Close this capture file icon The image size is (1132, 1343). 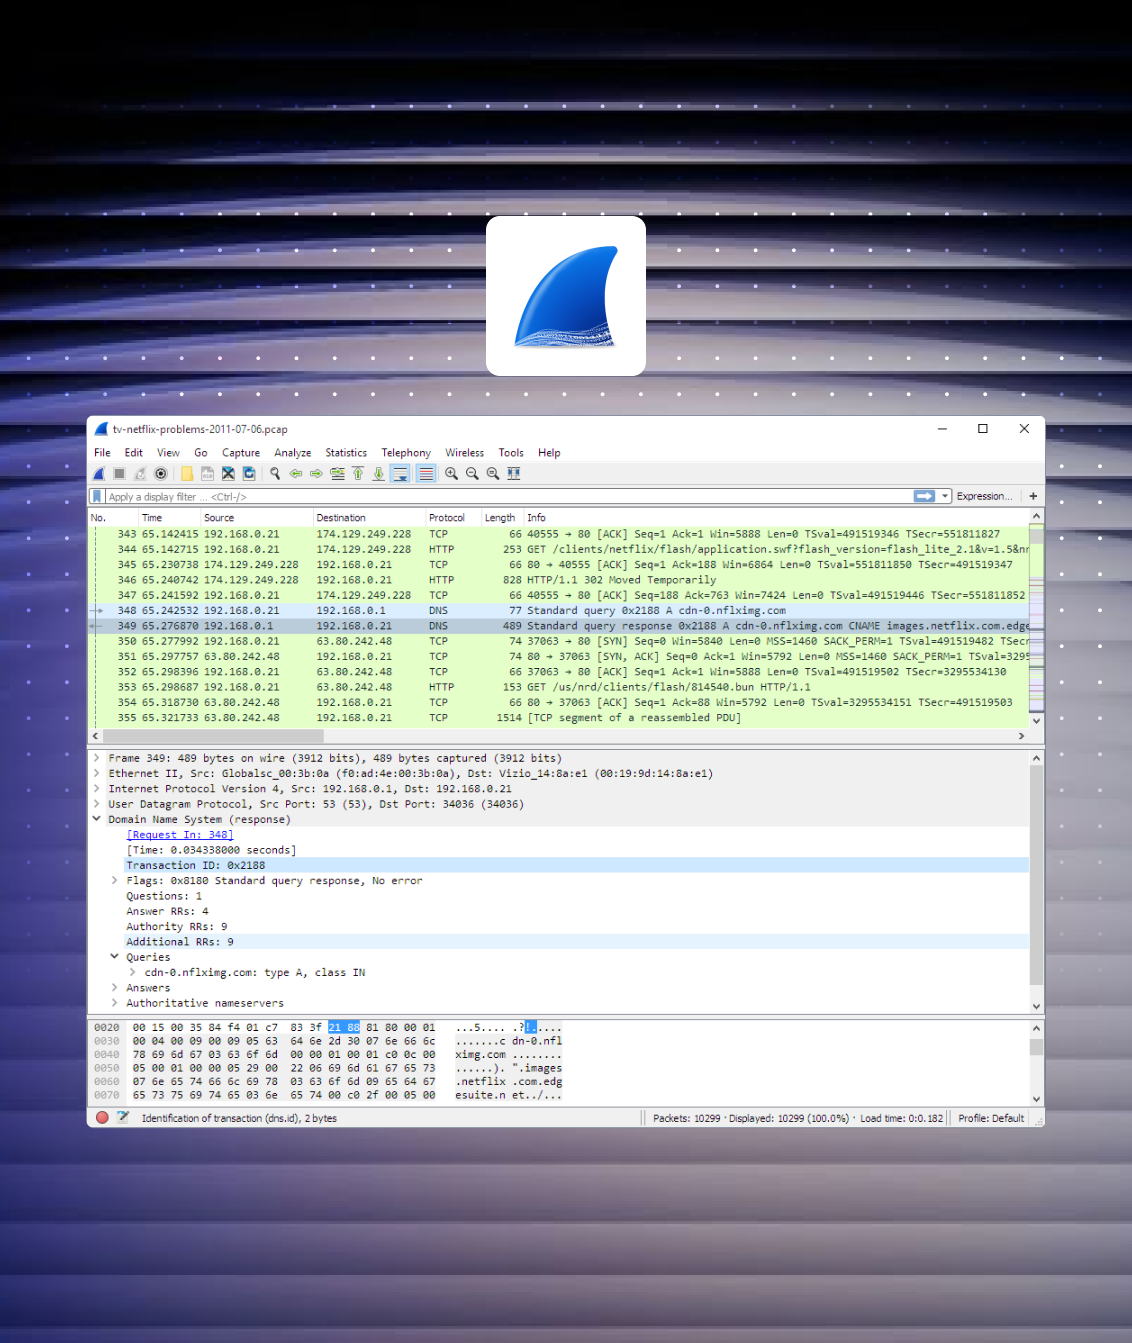[x=228, y=474]
